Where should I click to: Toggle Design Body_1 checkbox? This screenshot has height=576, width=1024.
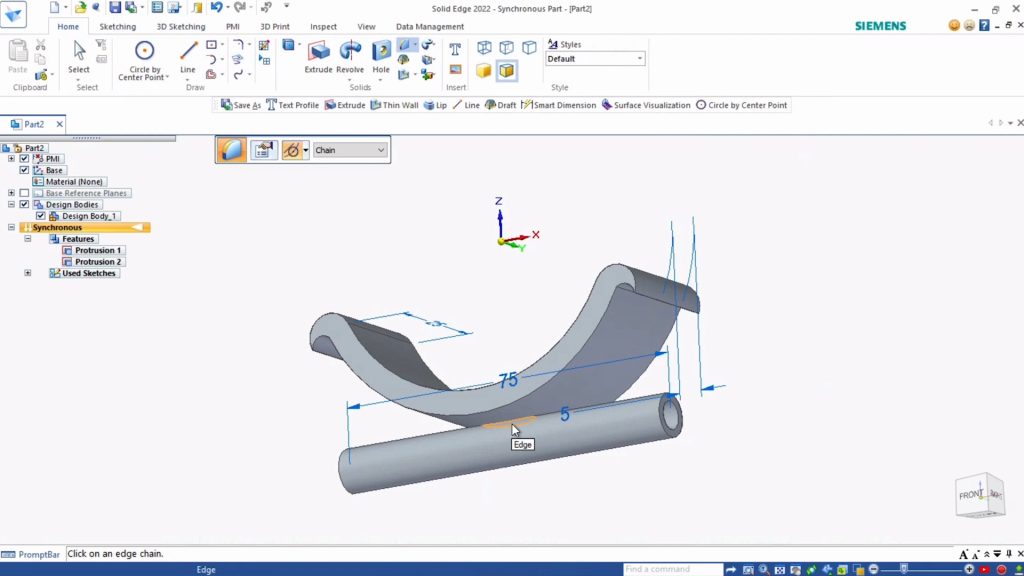(x=40, y=216)
